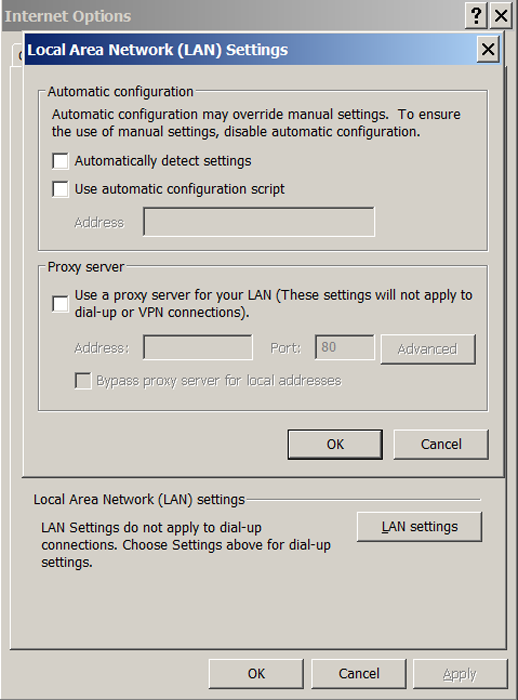
Task: Click the Internet Options title bar
Action: (x=232, y=16)
